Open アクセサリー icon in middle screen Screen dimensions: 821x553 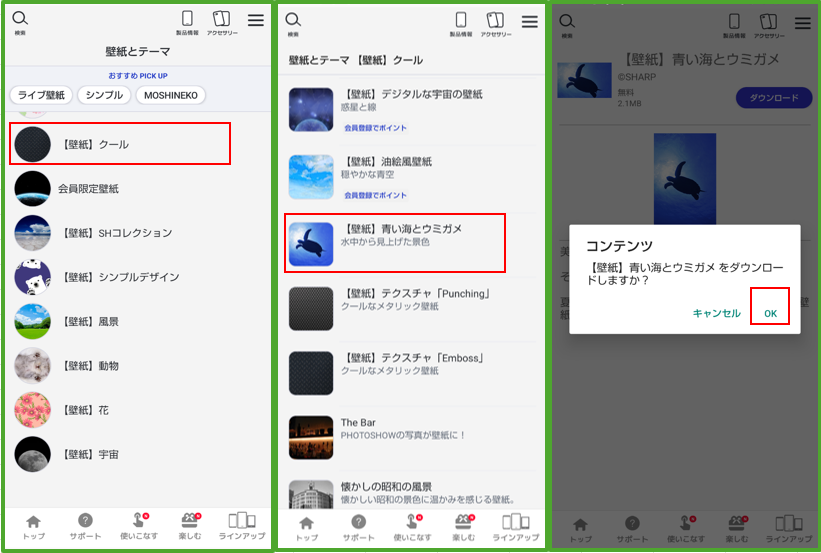pos(496,25)
